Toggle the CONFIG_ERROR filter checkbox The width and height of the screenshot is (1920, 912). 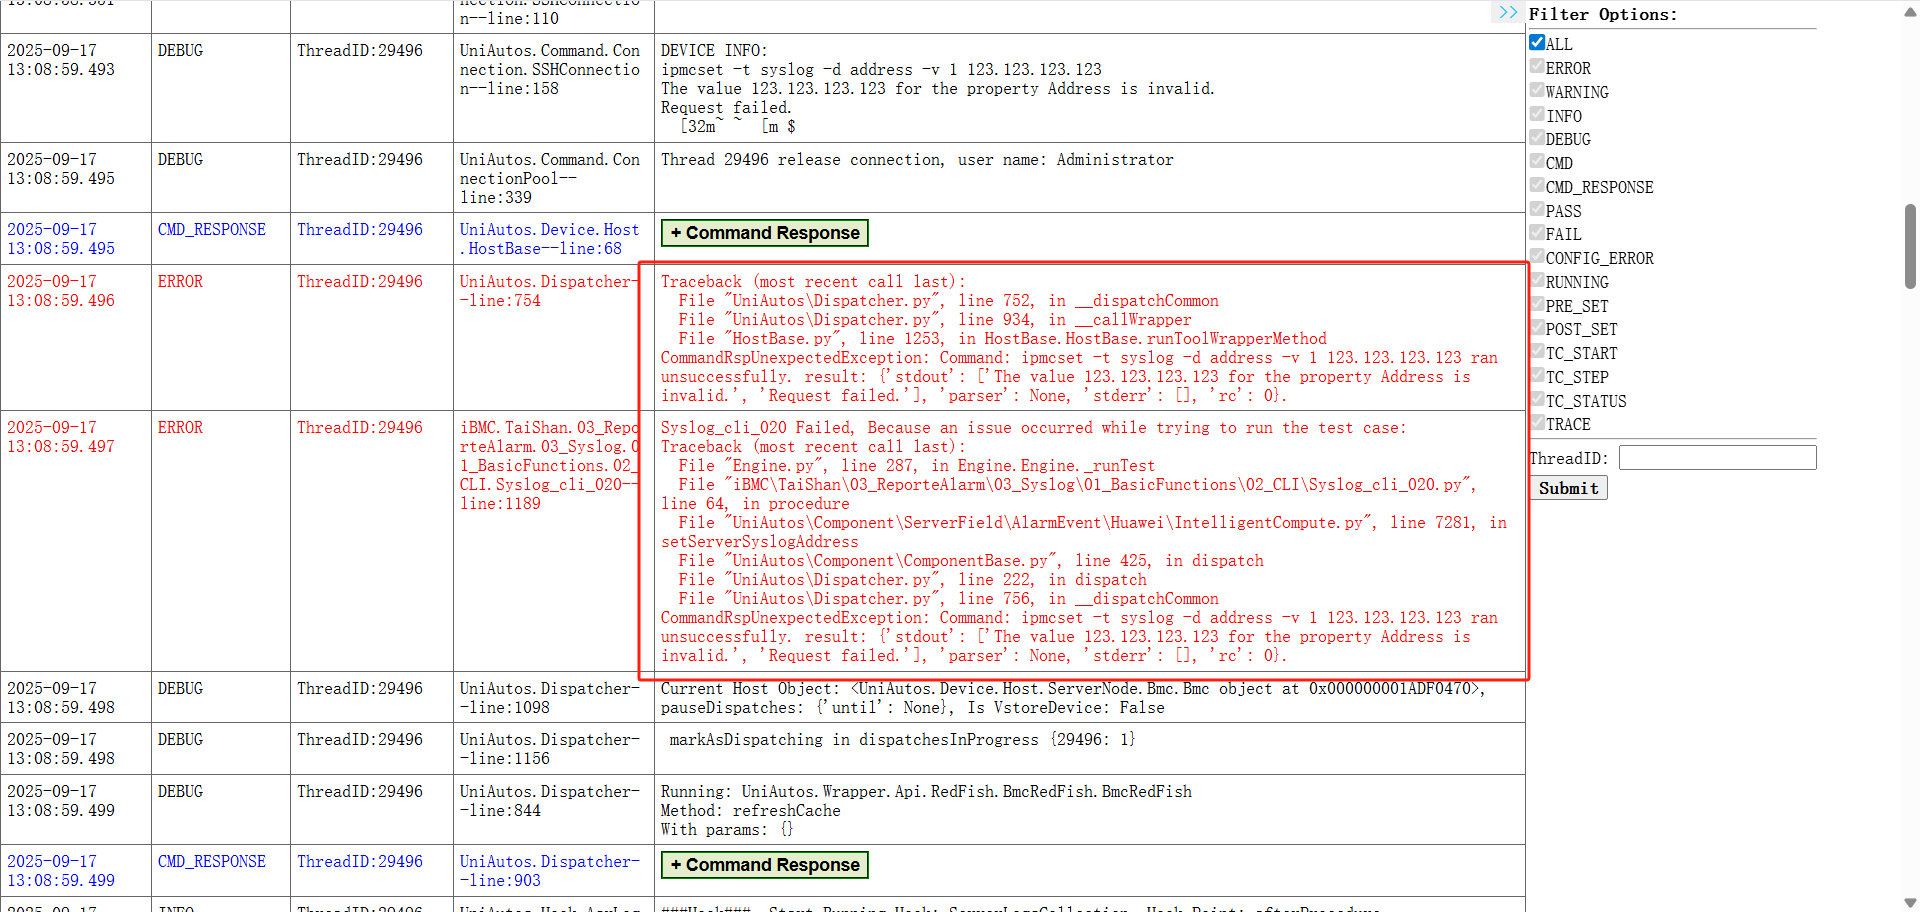pyautogui.click(x=1537, y=257)
